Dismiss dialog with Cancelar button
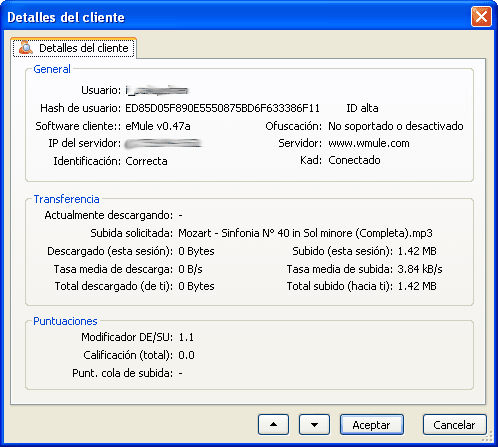 tap(455, 425)
